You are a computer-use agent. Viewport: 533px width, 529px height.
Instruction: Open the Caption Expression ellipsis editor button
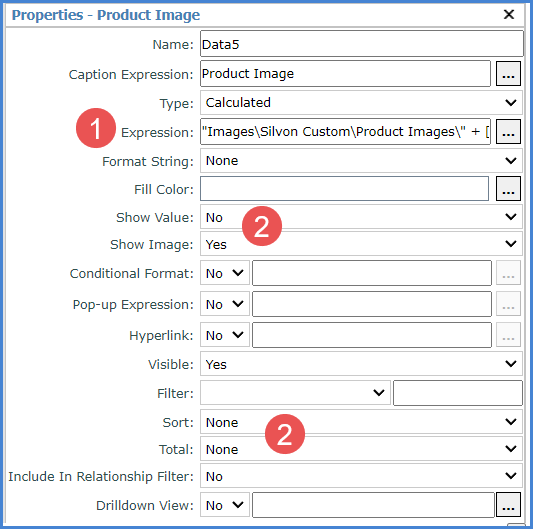pyautogui.click(x=508, y=74)
